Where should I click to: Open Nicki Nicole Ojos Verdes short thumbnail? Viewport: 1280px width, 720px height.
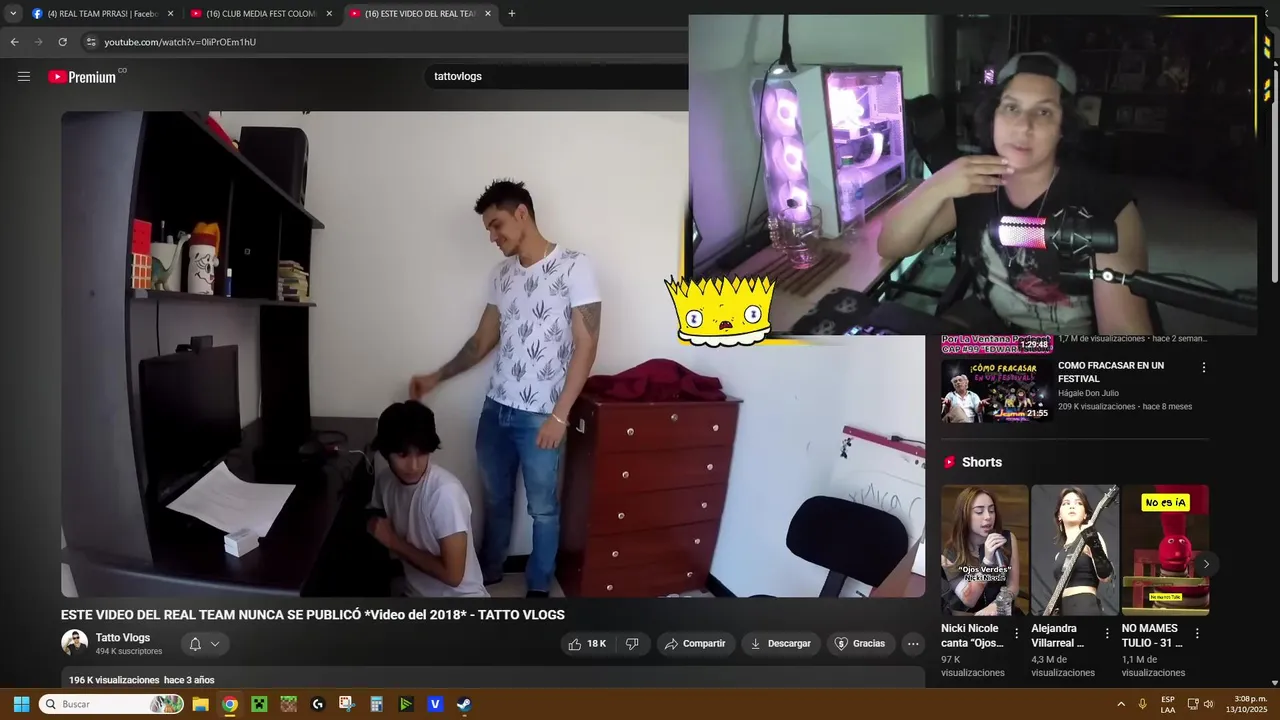[984, 550]
